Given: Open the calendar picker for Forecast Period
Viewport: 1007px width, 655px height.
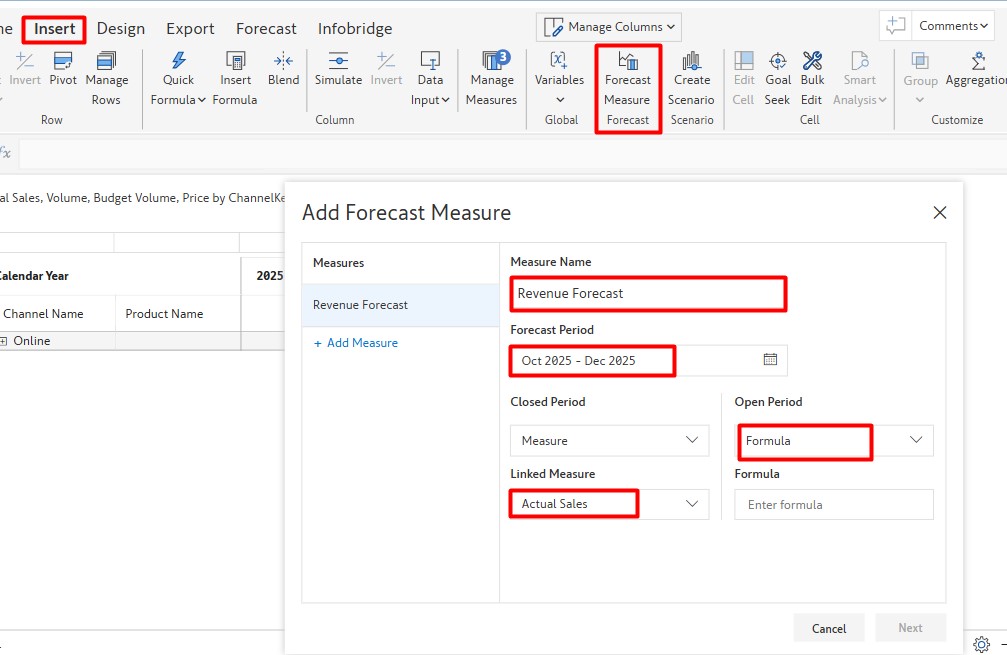Looking at the screenshot, I should [x=770, y=360].
